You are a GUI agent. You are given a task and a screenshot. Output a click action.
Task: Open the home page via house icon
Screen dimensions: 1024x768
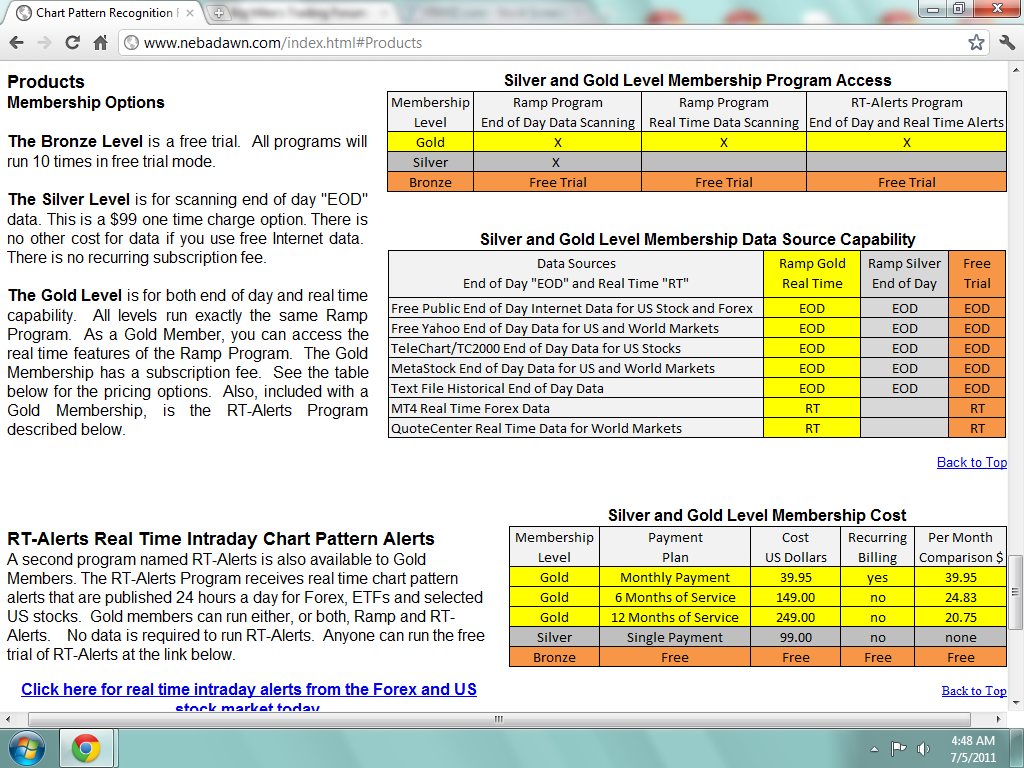coord(101,43)
